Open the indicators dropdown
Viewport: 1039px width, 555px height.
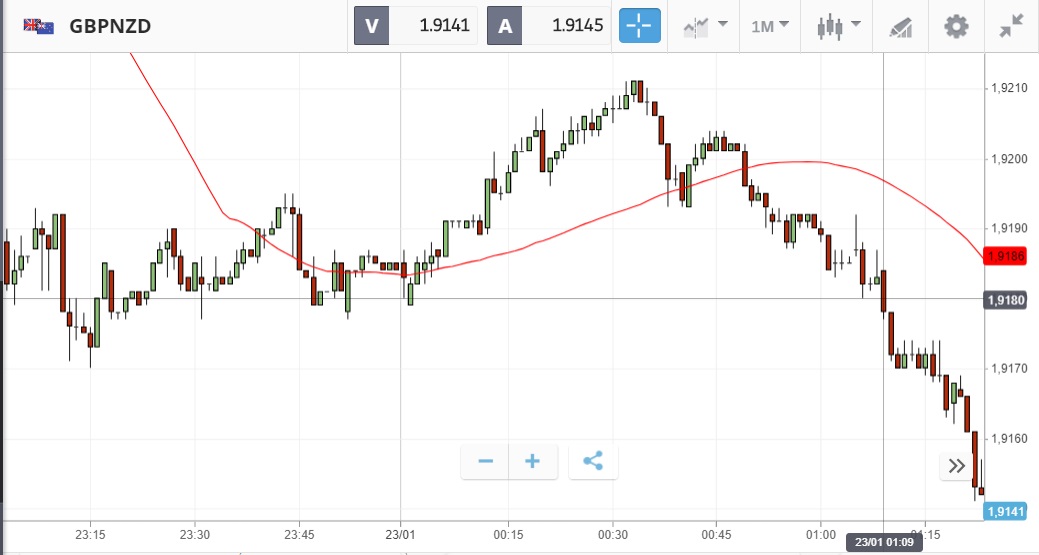(x=706, y=26)
